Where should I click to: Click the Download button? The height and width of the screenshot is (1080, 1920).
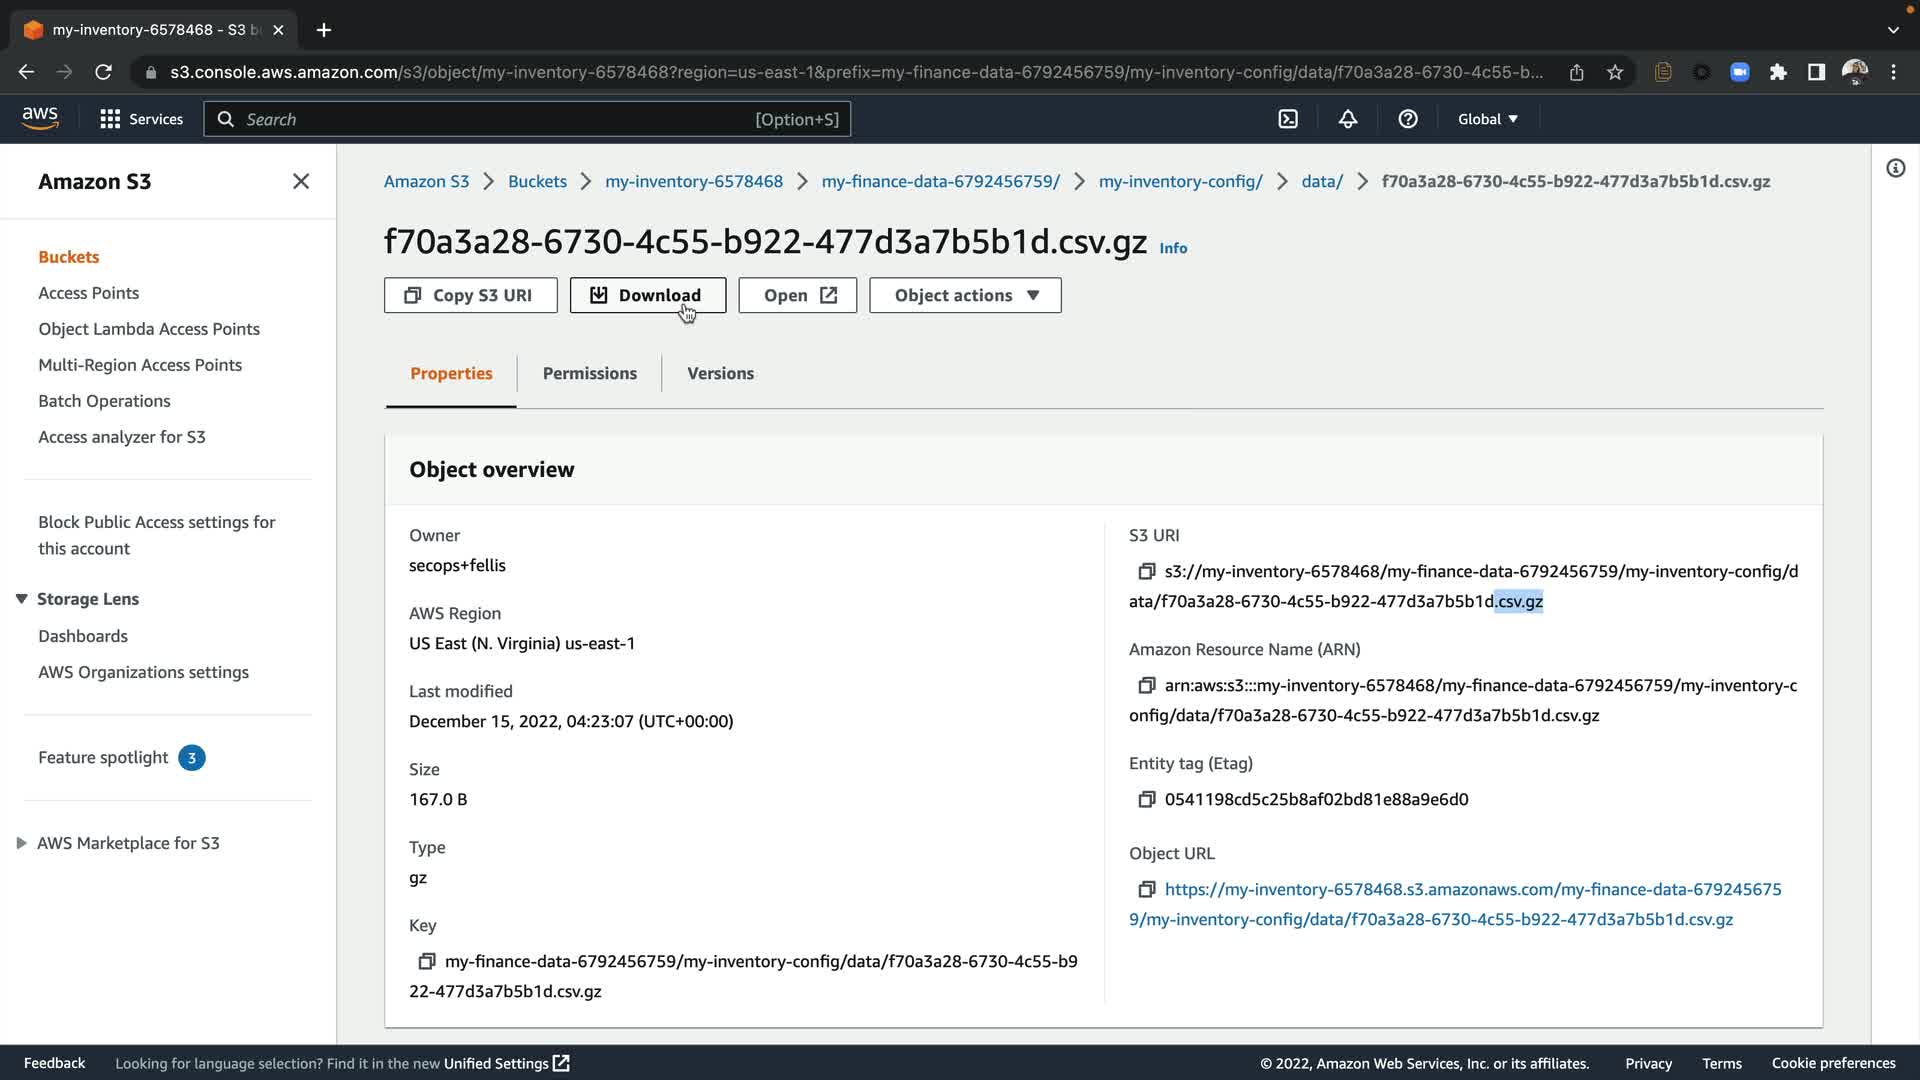coord(647,295)
